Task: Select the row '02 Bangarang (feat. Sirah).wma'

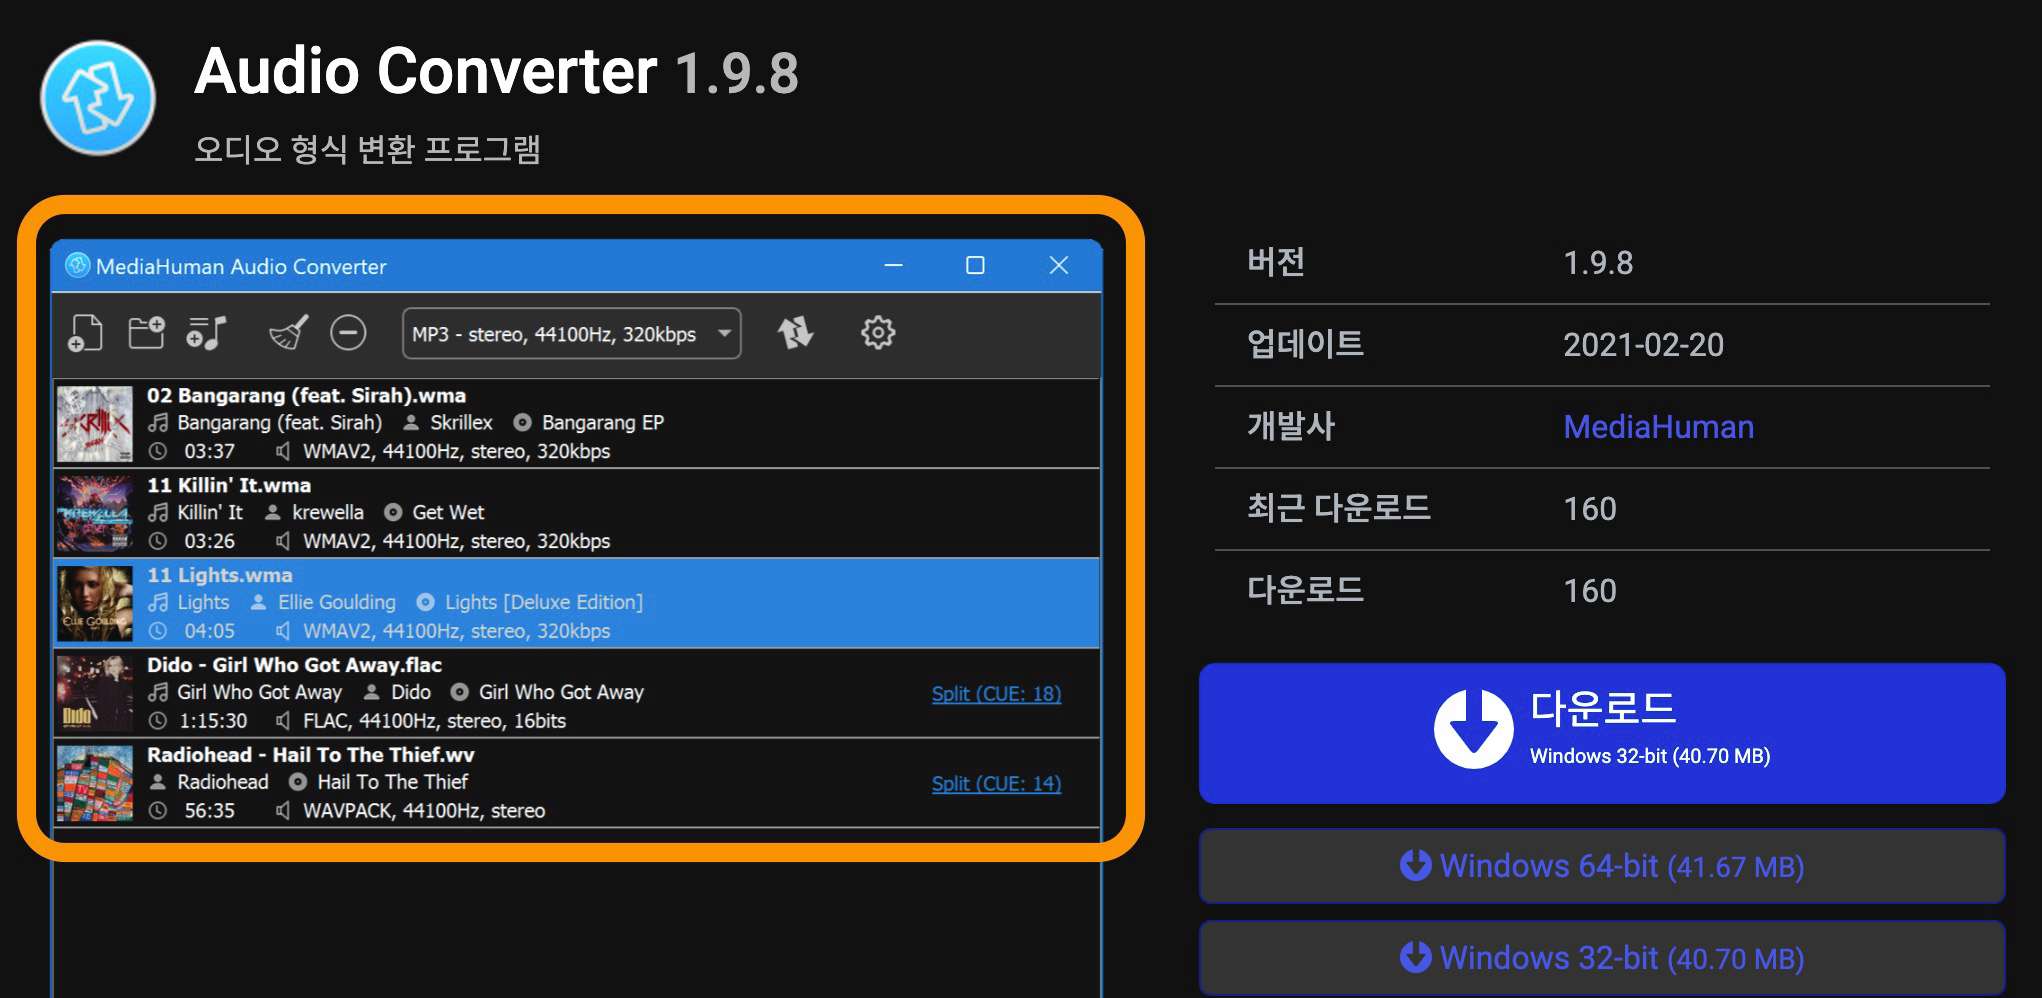Action: [x=577, y=424]
